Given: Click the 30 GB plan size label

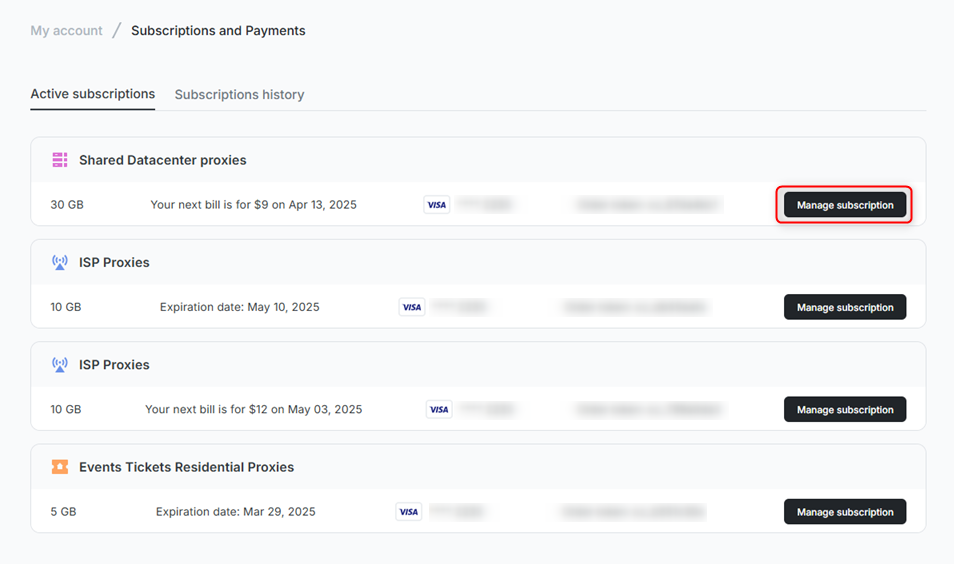Looking at the screenshot, I should pyautogui.click(x=67, y=205).
